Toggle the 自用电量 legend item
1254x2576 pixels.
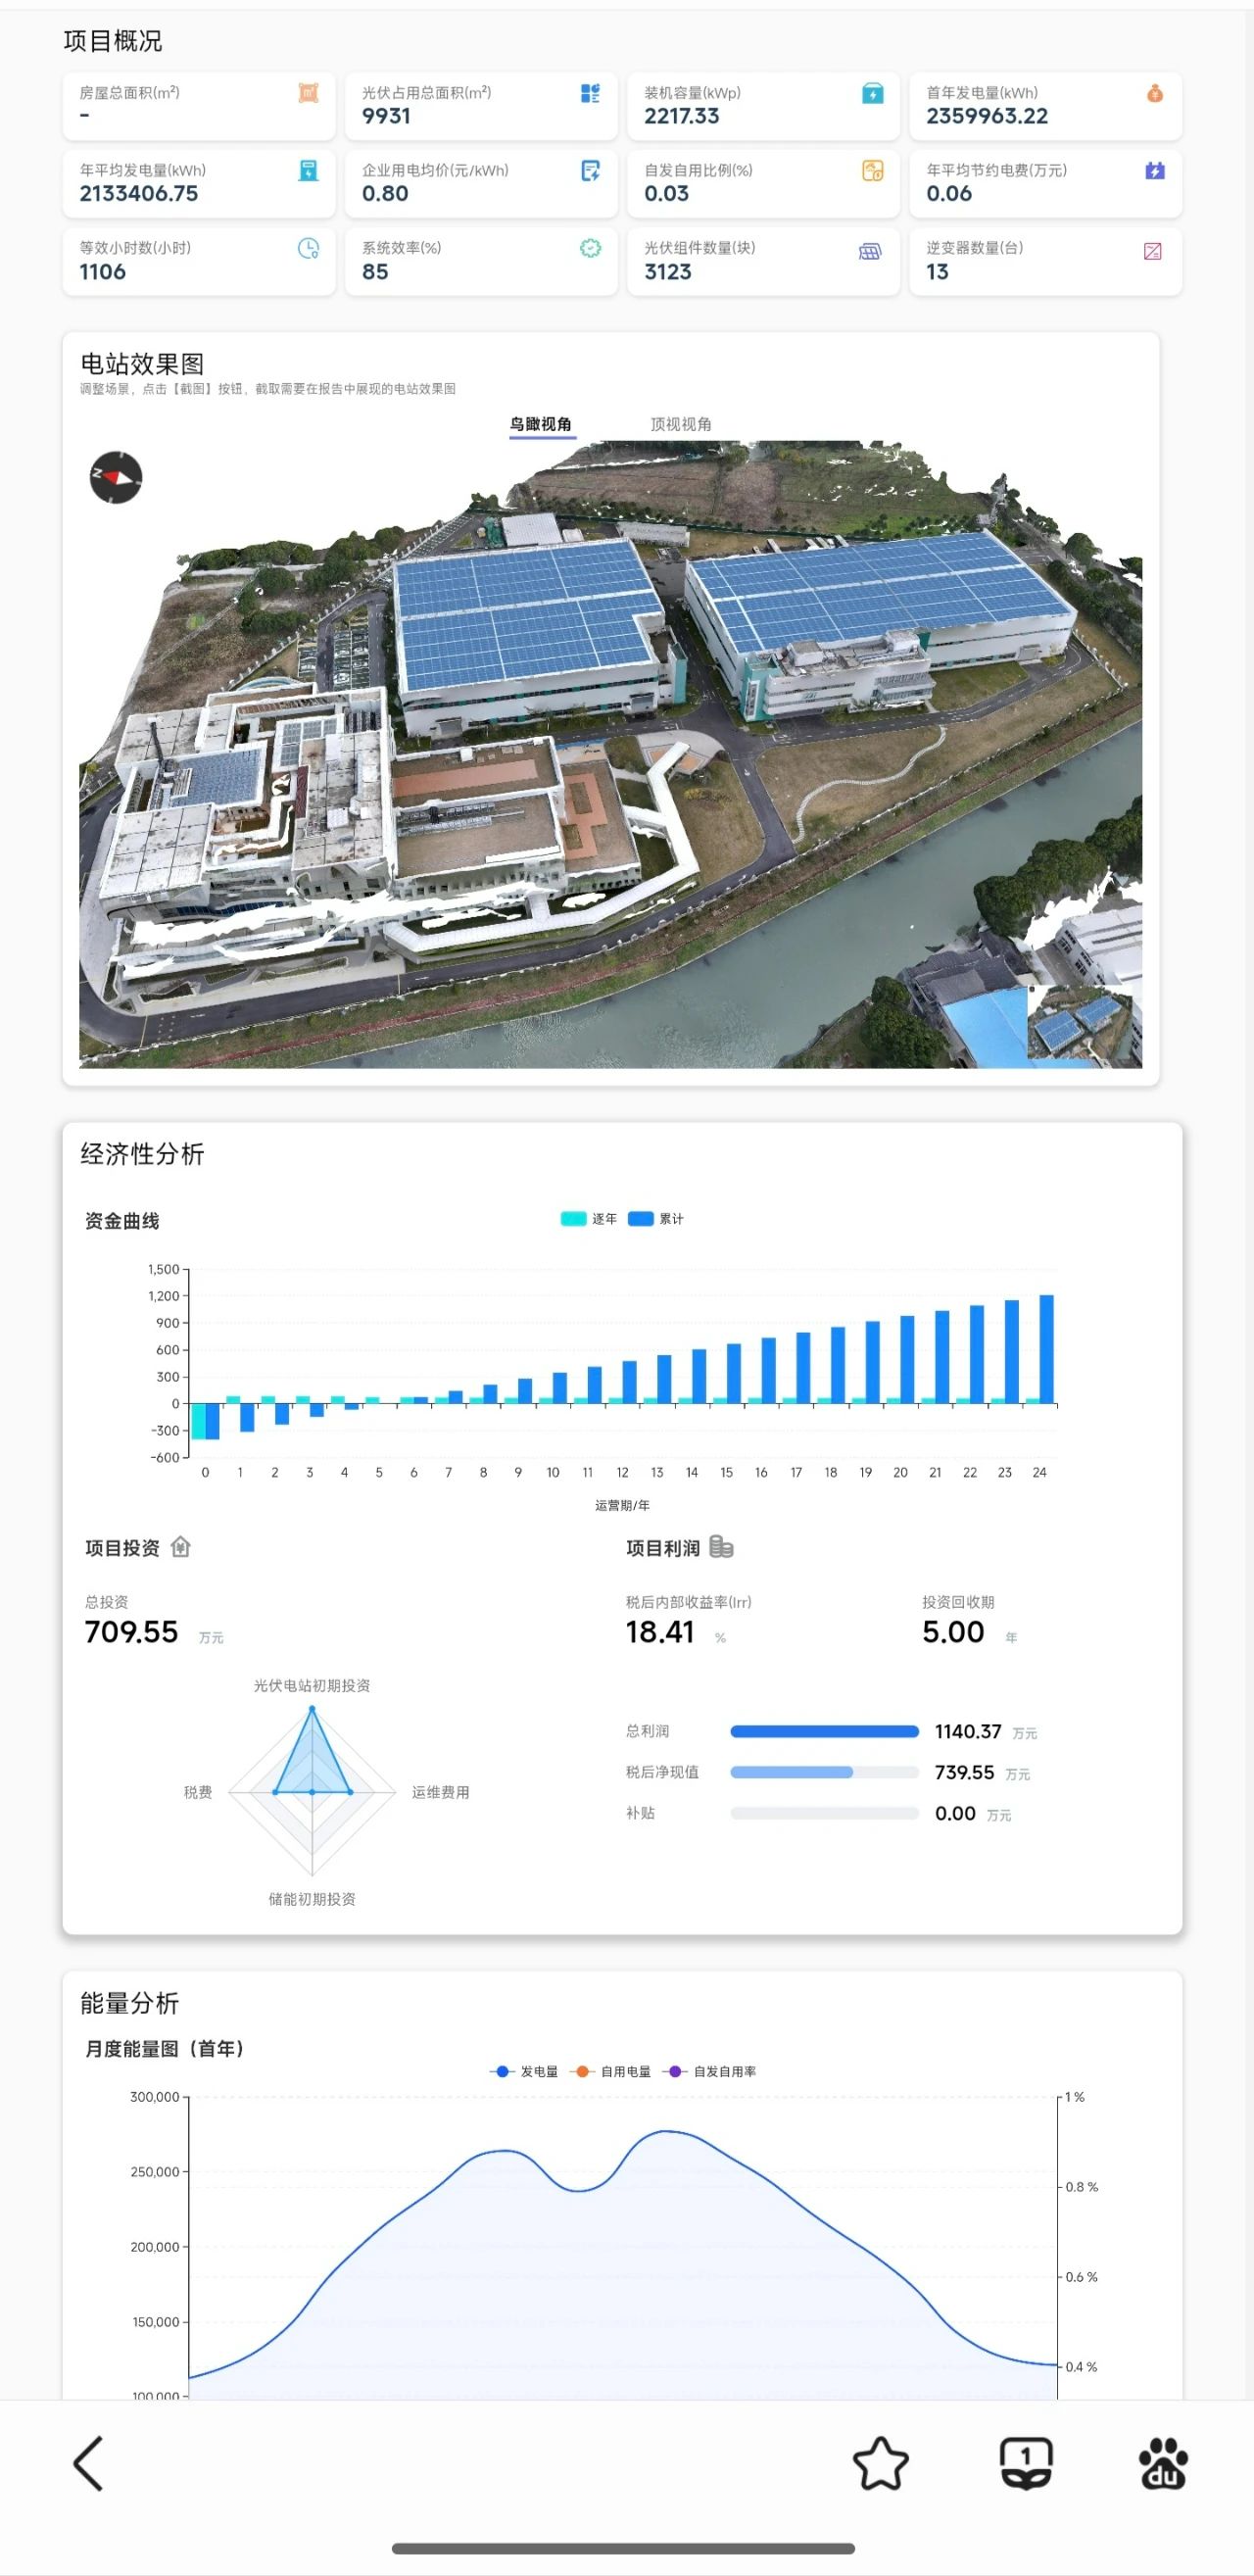tap(611, 2071)
